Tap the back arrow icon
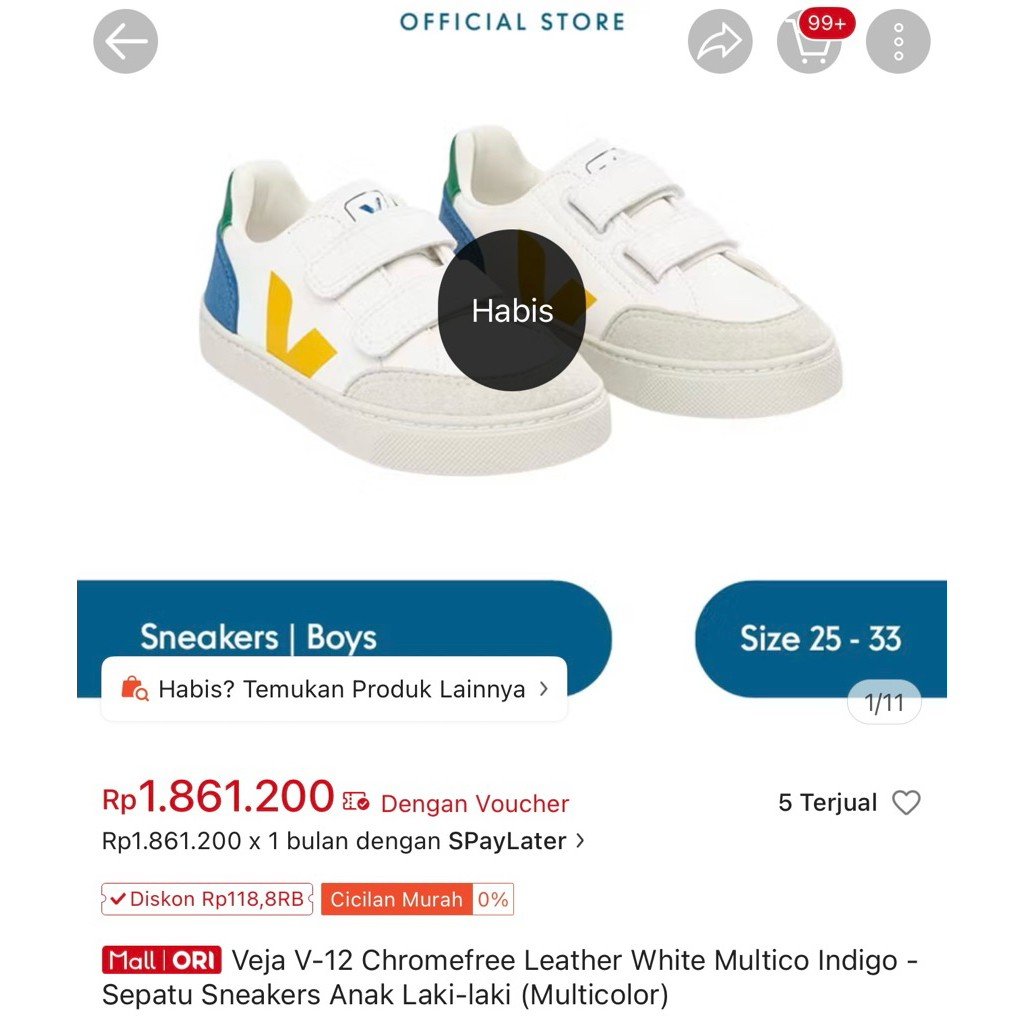This screenshot has height=1024, width=1024. [126, 42]
